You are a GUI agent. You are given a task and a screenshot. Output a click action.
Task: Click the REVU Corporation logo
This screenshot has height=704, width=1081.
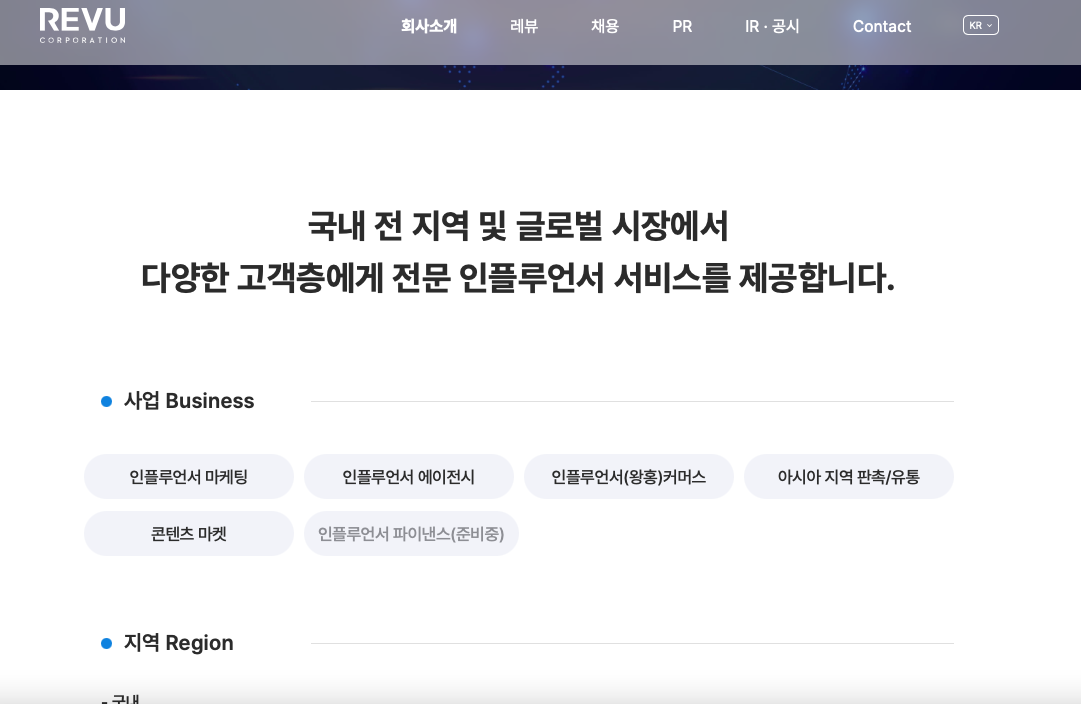tap(83, 26)
